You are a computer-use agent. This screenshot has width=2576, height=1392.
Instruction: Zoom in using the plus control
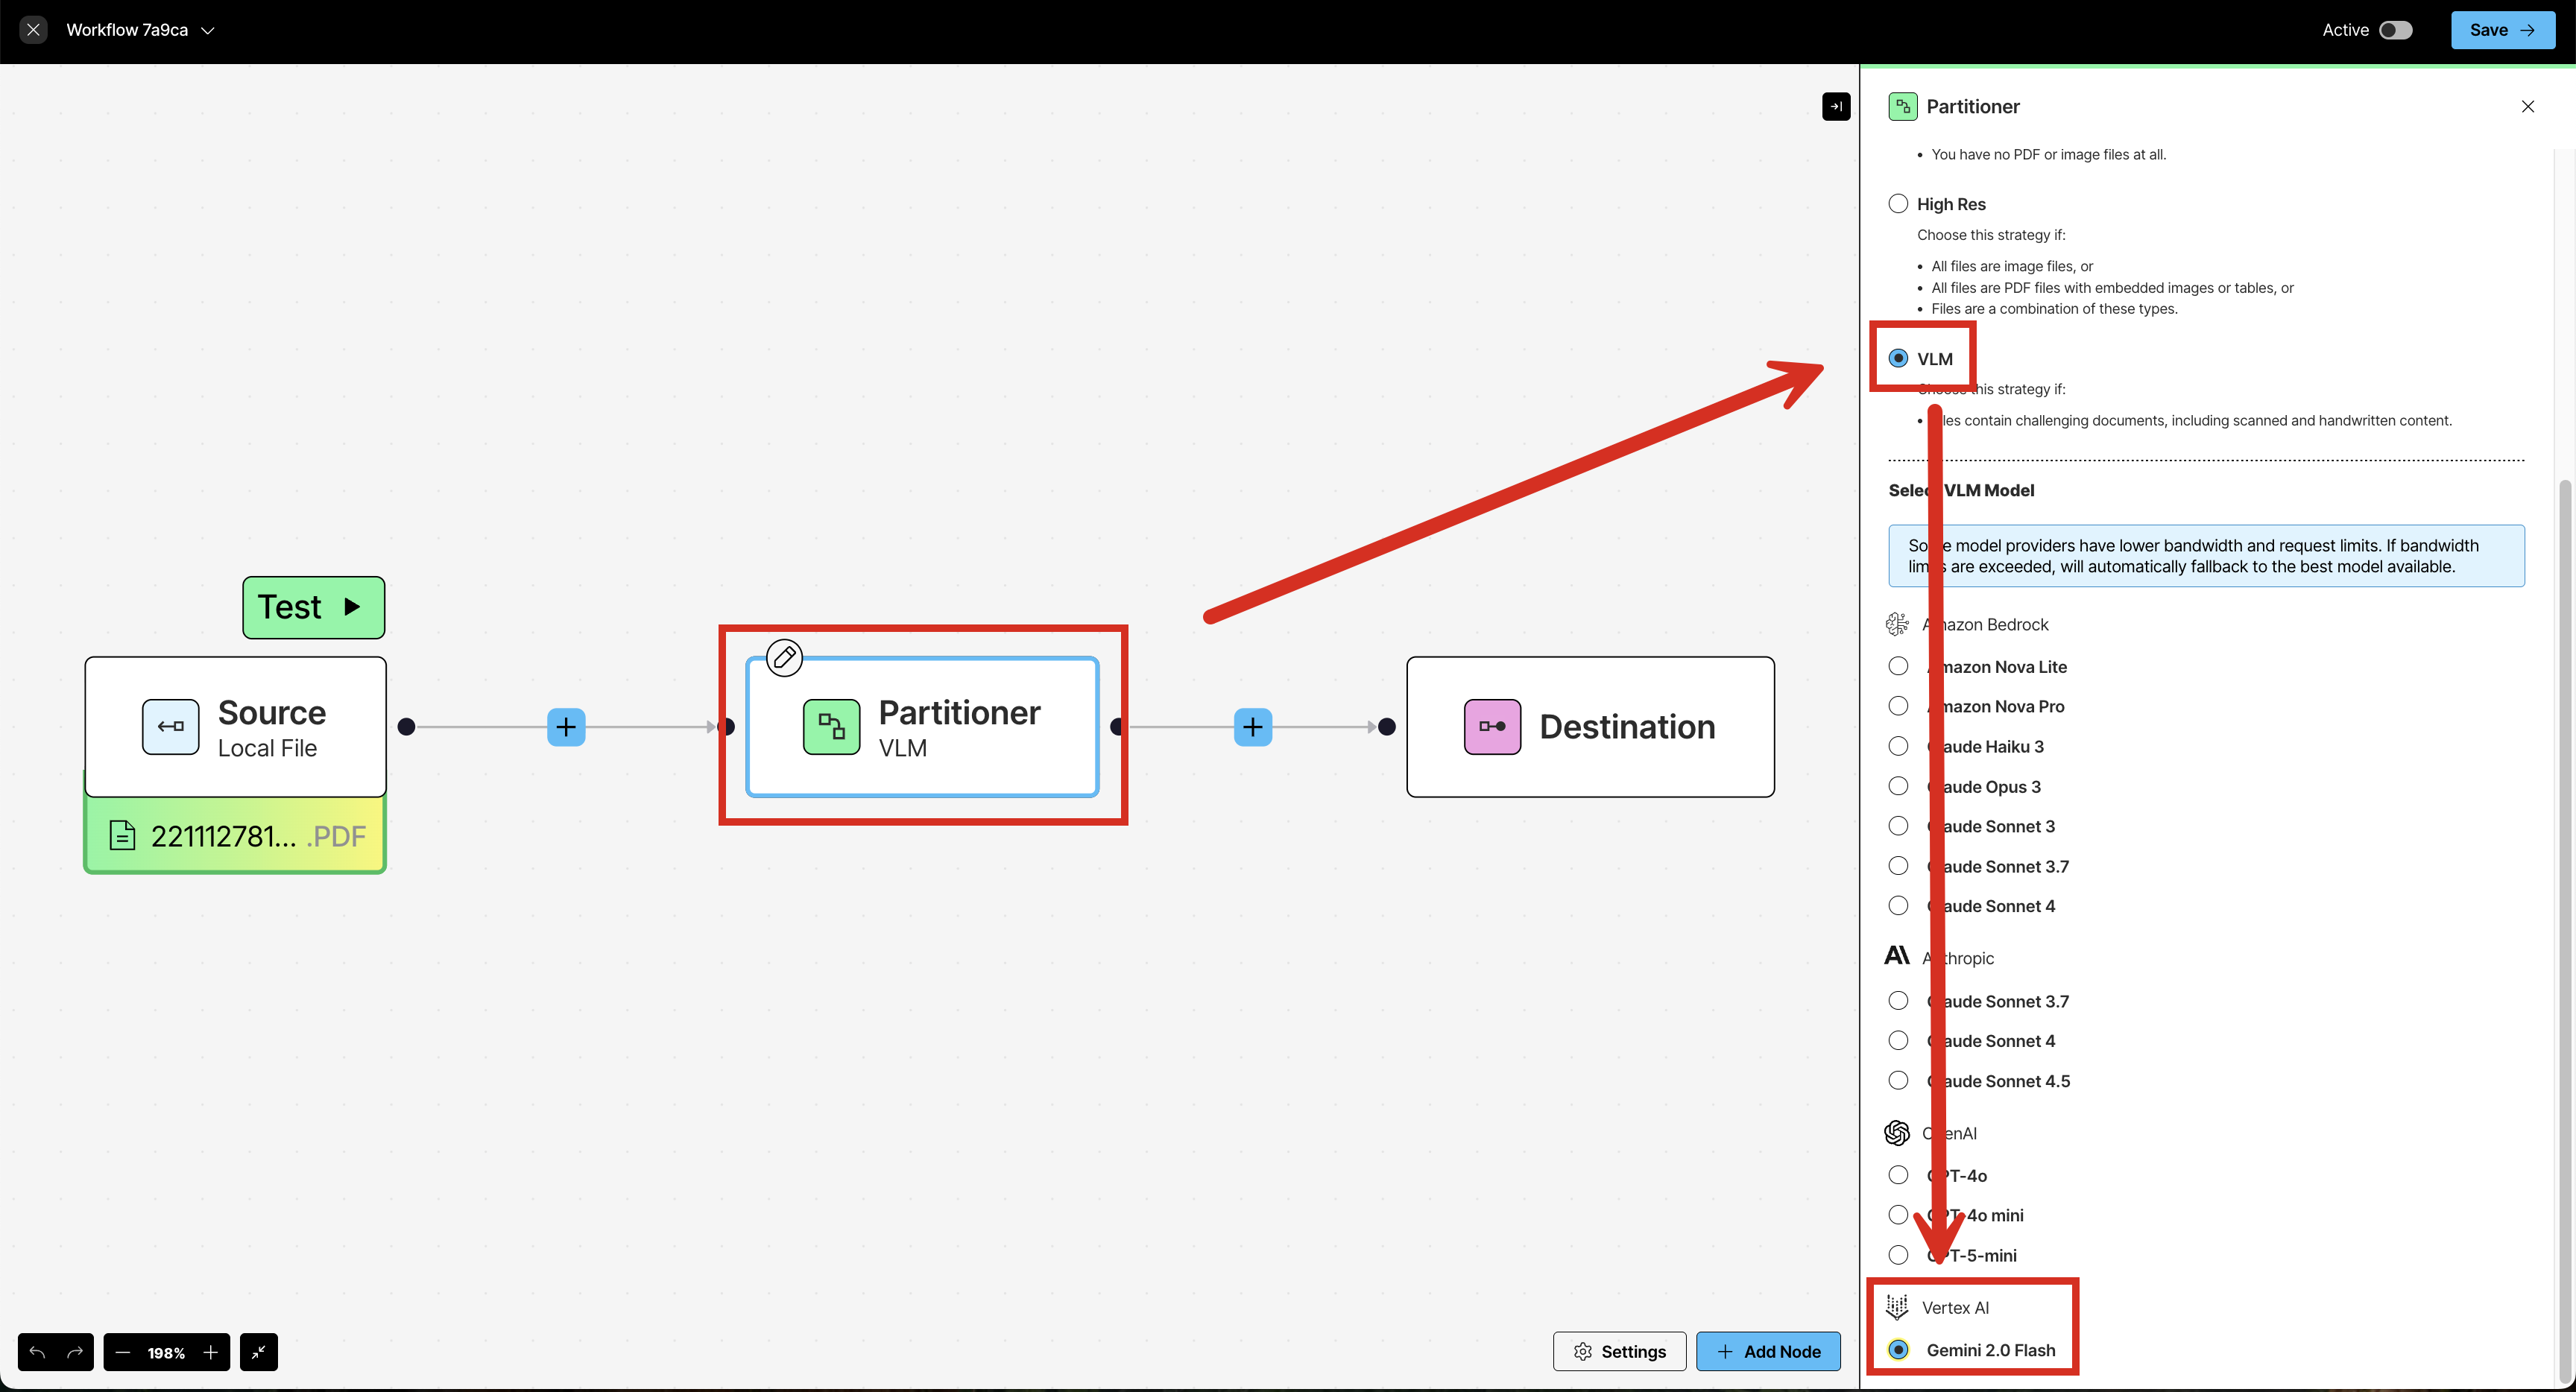tap(210, 1352)
